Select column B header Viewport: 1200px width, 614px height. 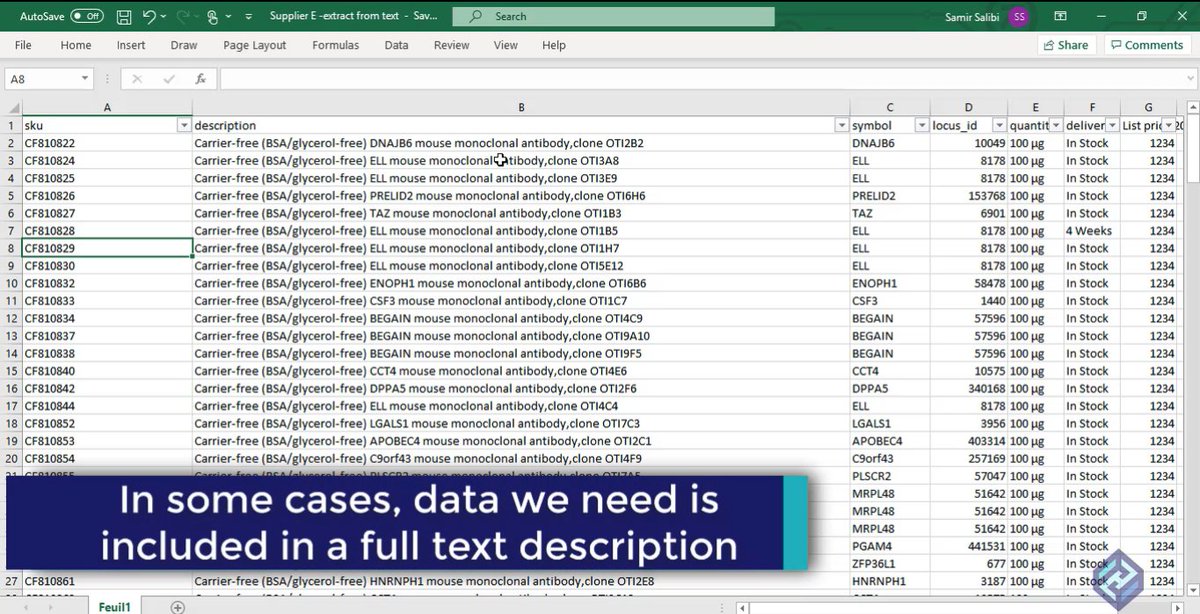[x=521, y=107]
